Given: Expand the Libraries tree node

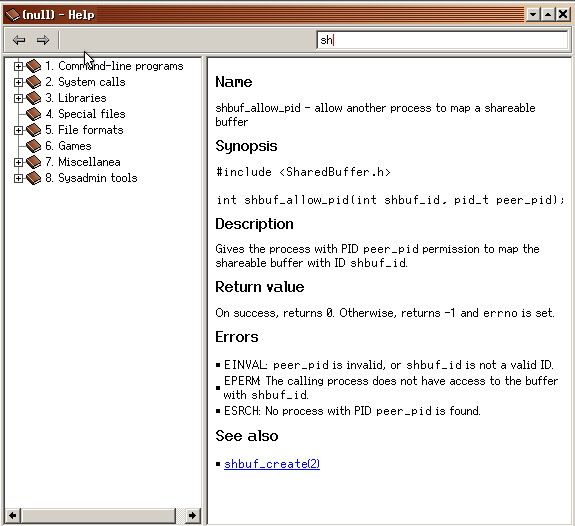Looking at the screenshot, I should [18, 98].
